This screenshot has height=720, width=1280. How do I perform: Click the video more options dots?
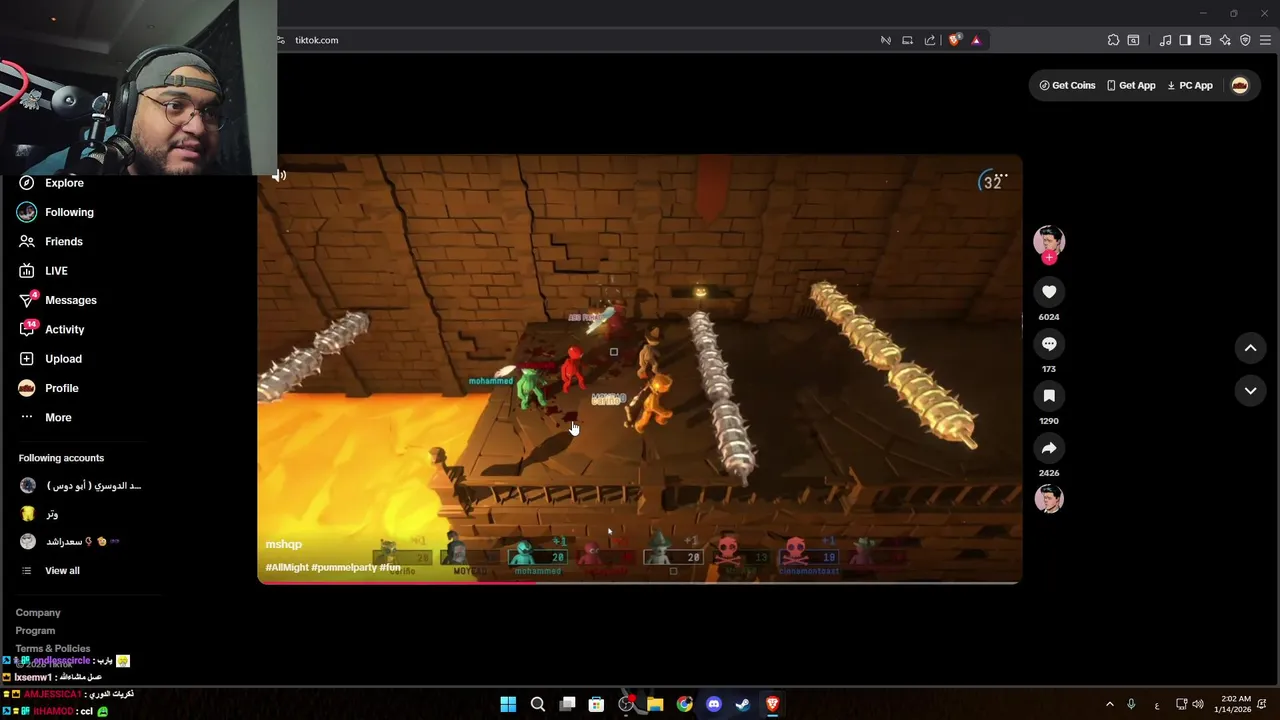click(1002, 176)
